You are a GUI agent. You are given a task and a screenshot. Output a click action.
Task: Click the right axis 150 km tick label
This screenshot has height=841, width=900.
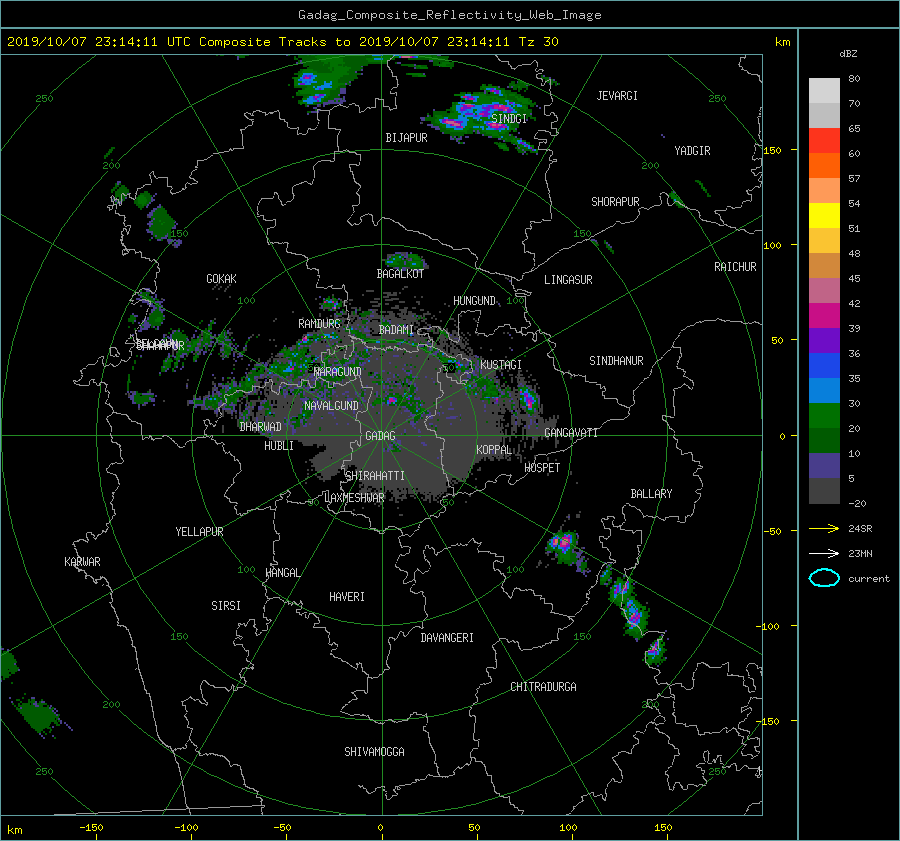tap(772, 150)
